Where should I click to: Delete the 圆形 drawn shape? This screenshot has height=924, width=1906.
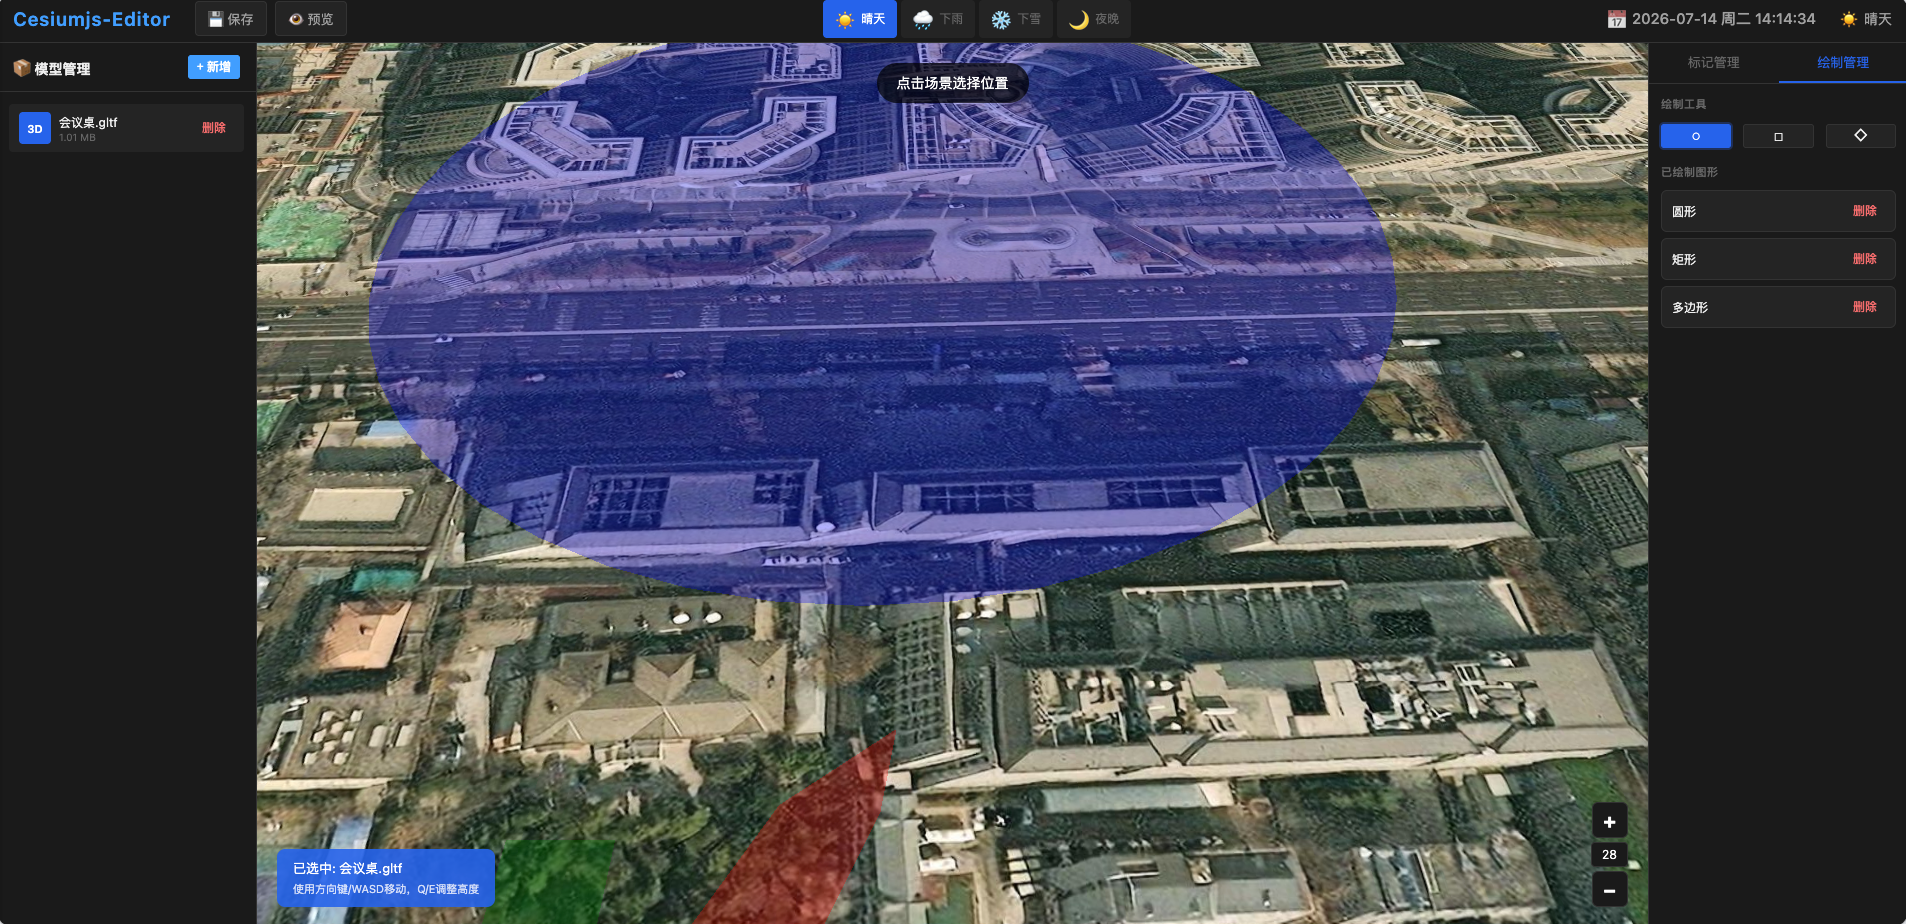click(1864, 211)
